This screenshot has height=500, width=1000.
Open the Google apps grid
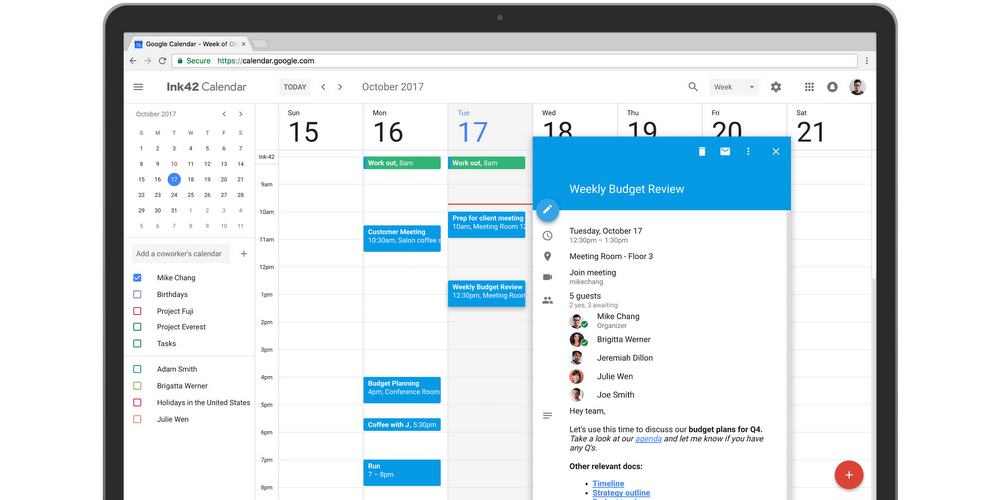(x=809, y=87)
